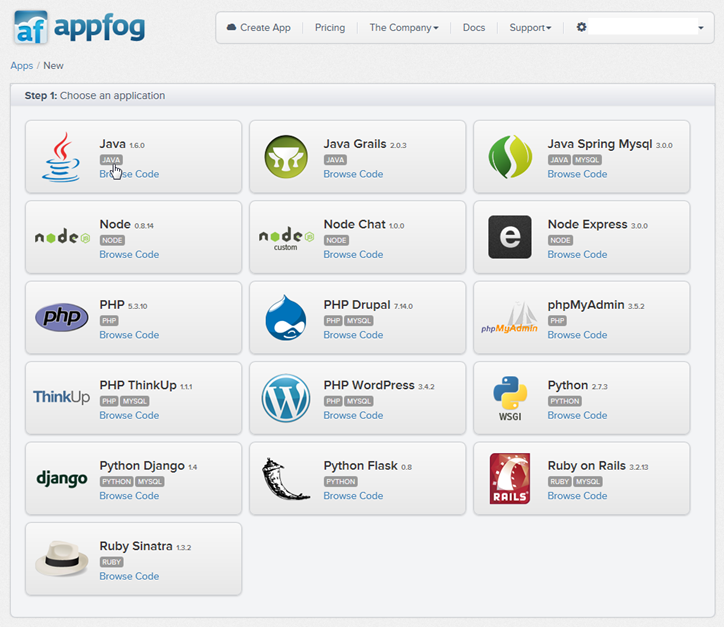Expand the Support dropdown menu
Viewport: 724px width, 627px height.
point(530,28)
